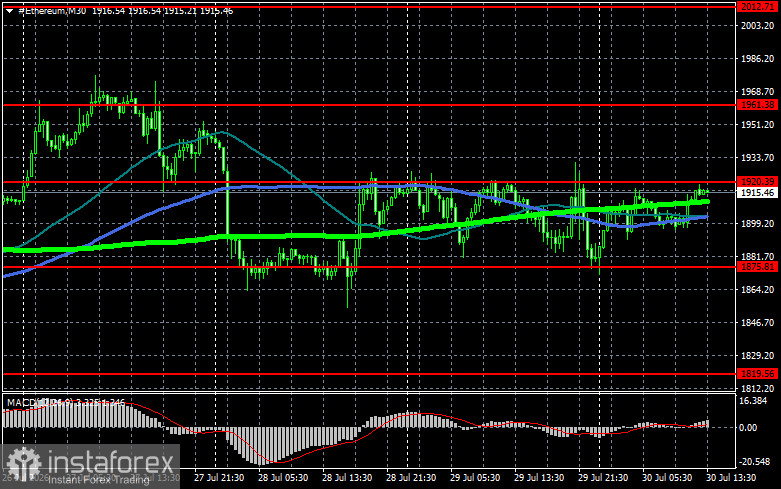Click the 2003.20 price axis label
This screenshot has height=489, width=781.
point(758,26)
